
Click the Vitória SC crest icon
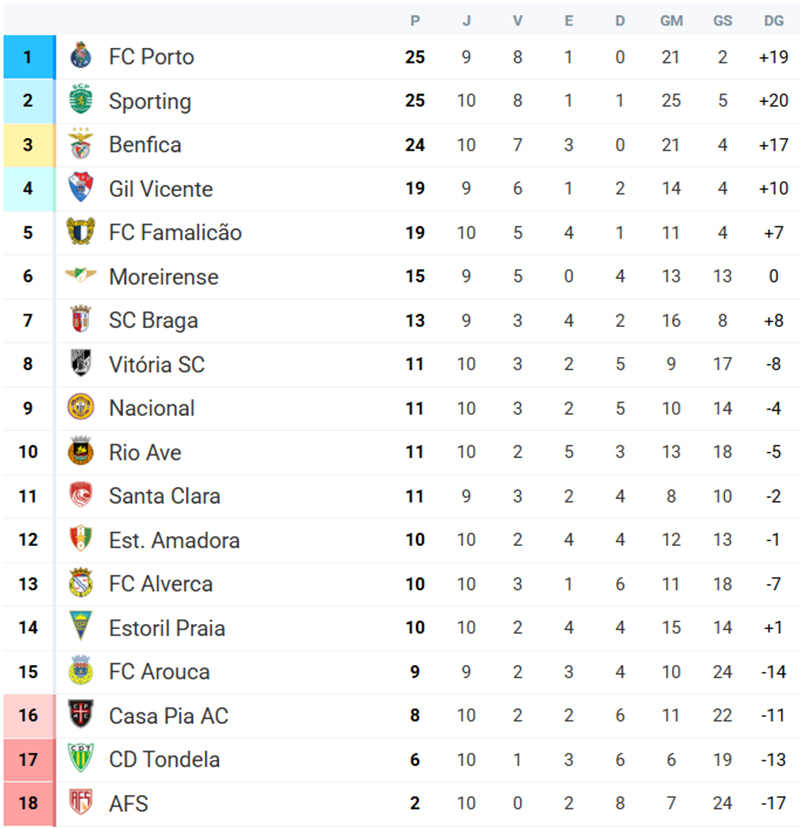[x=80, y=364]
